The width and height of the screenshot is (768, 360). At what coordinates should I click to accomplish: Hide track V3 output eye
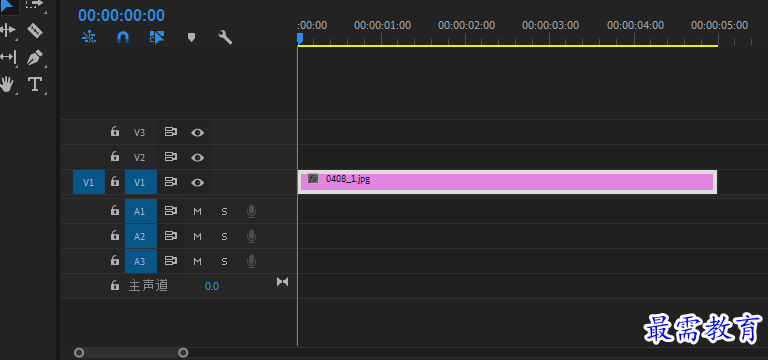(x=197, y=132)
